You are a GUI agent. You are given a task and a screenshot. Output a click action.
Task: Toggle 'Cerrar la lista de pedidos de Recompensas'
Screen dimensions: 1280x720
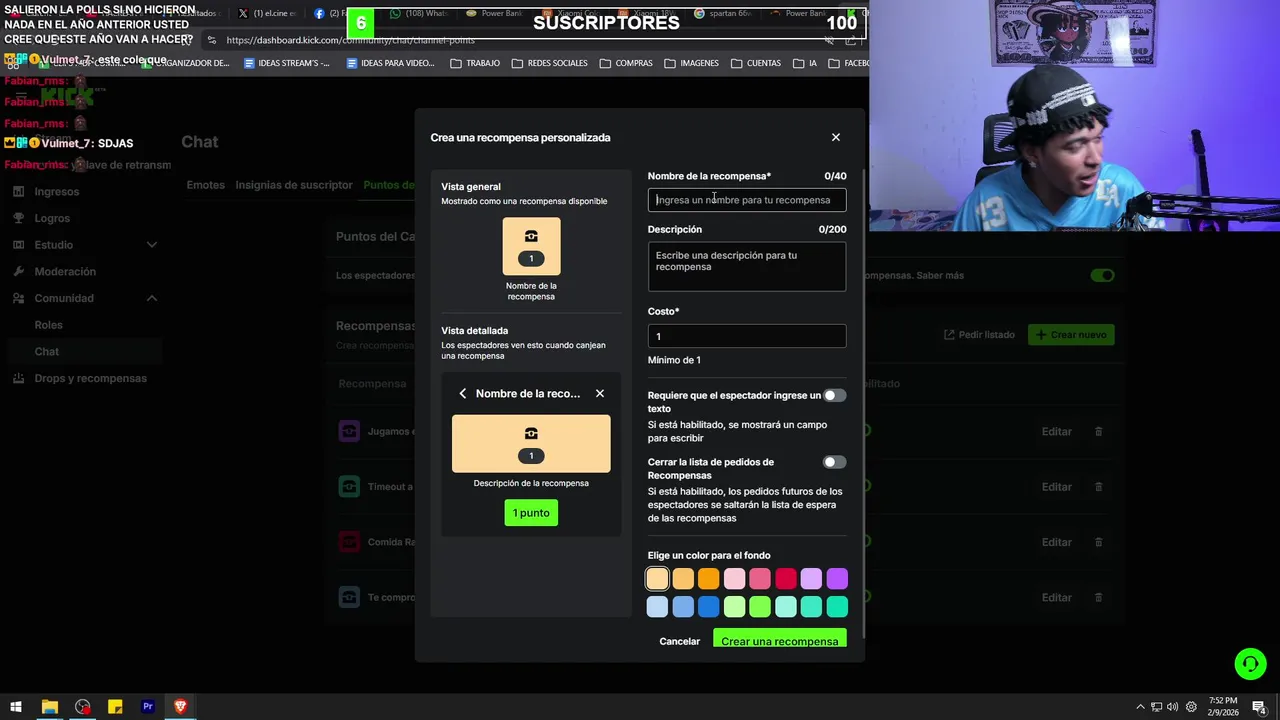pyautogui.click(x=834, y=462)
